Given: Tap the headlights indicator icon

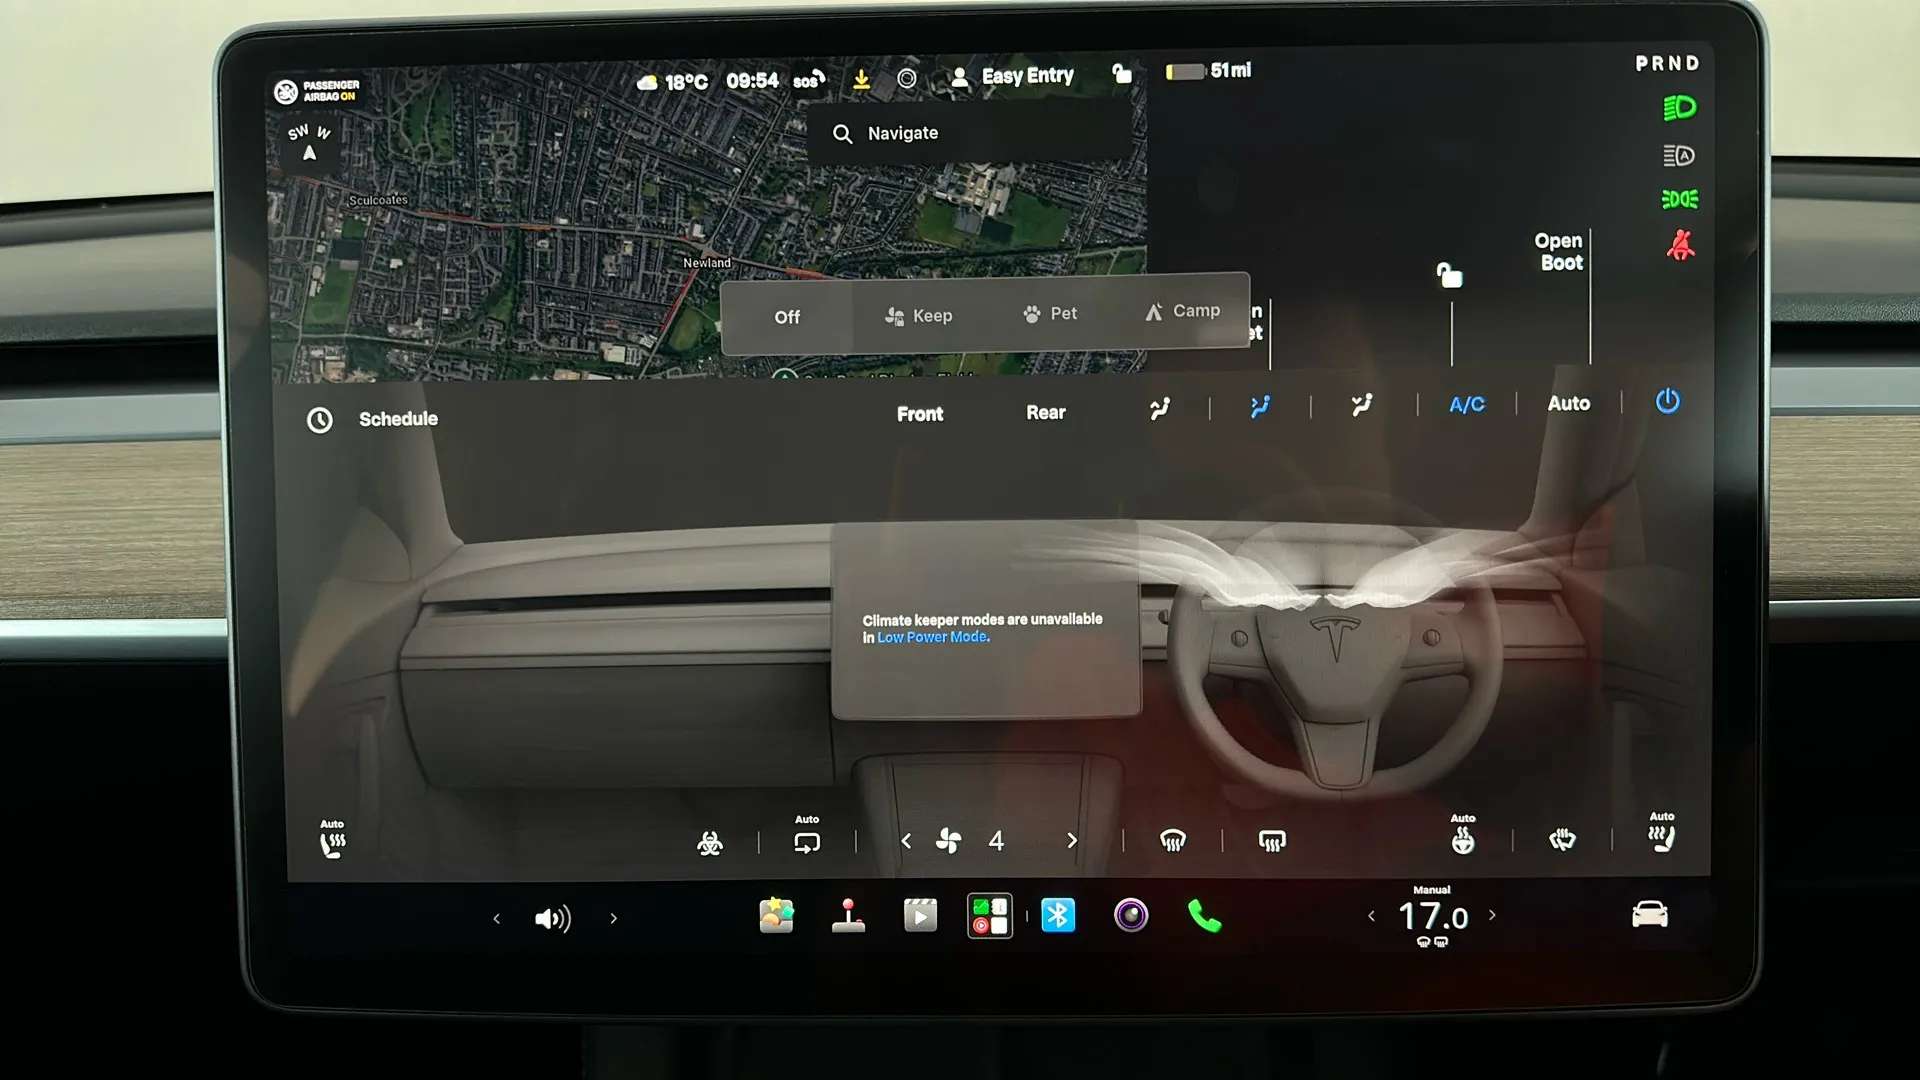Looking at the screenshot, I should click(1679, 108).
